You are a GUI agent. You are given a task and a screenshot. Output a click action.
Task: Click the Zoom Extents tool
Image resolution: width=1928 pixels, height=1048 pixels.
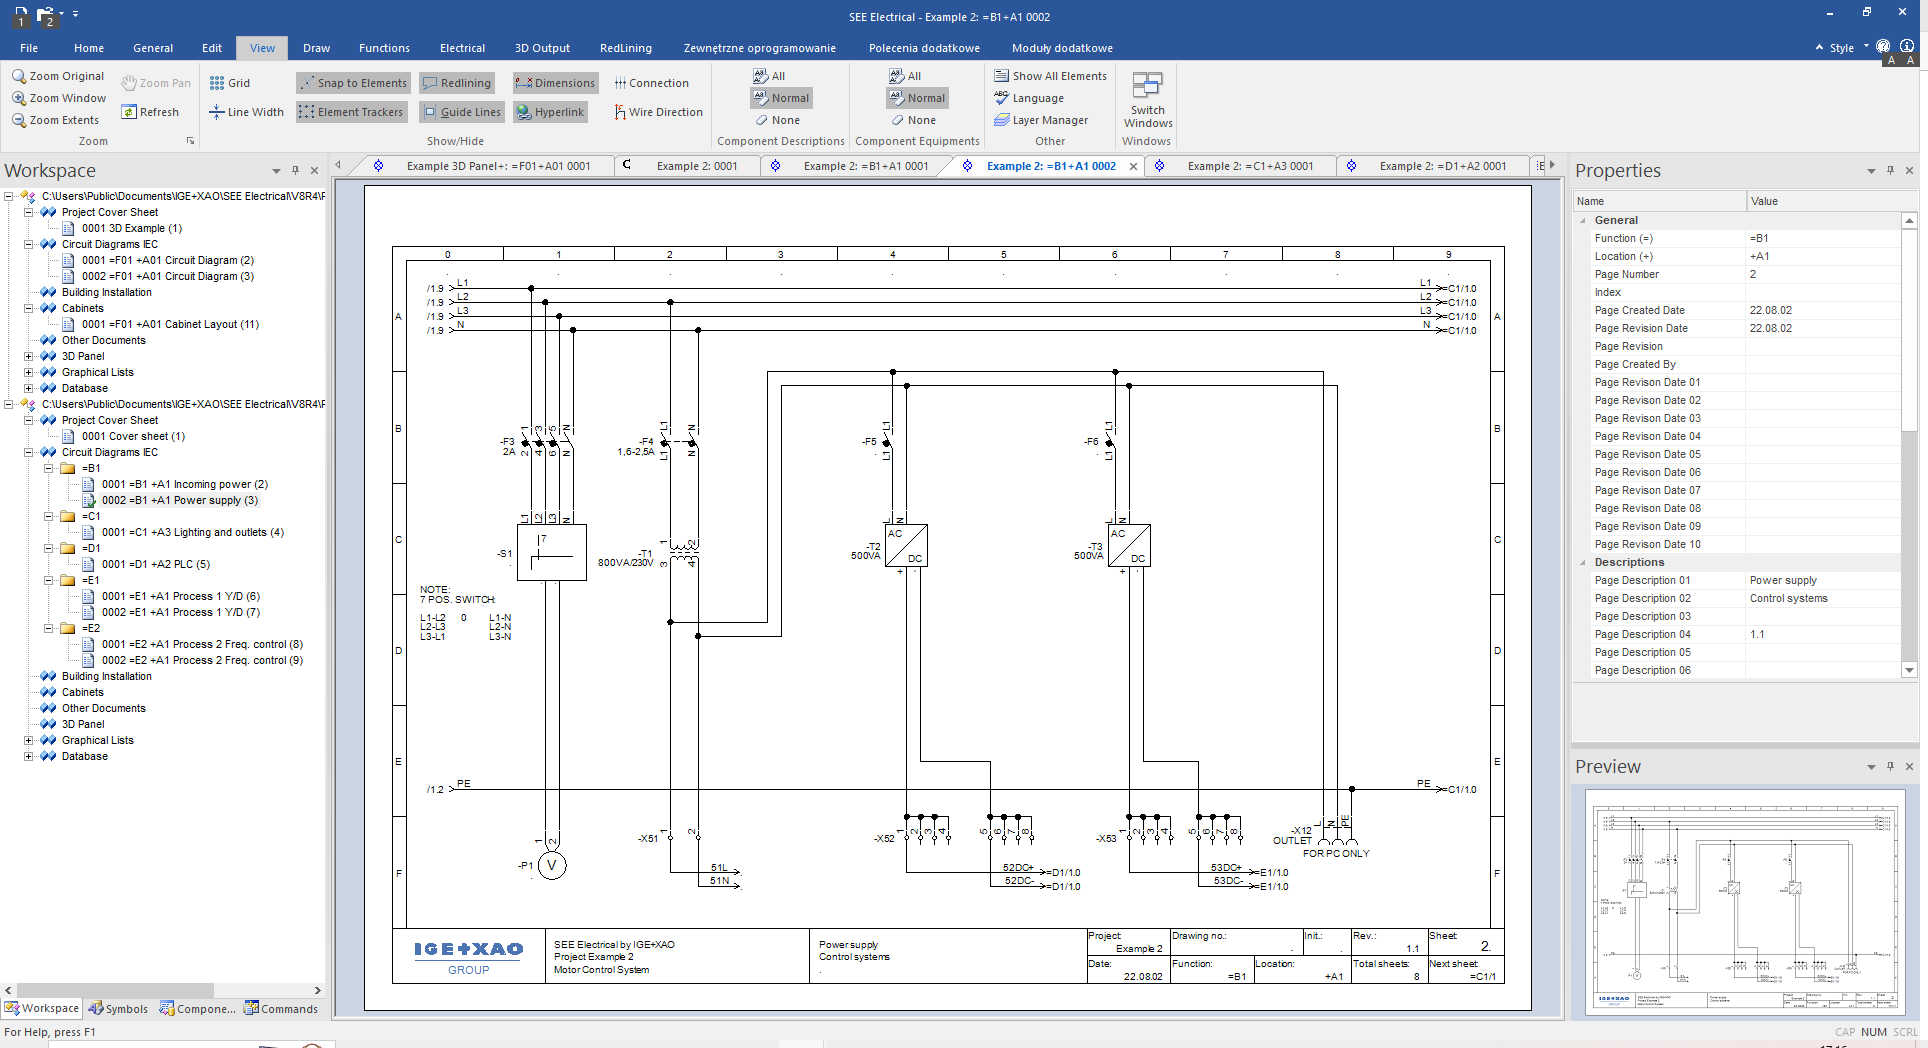[x=56, y=120]
